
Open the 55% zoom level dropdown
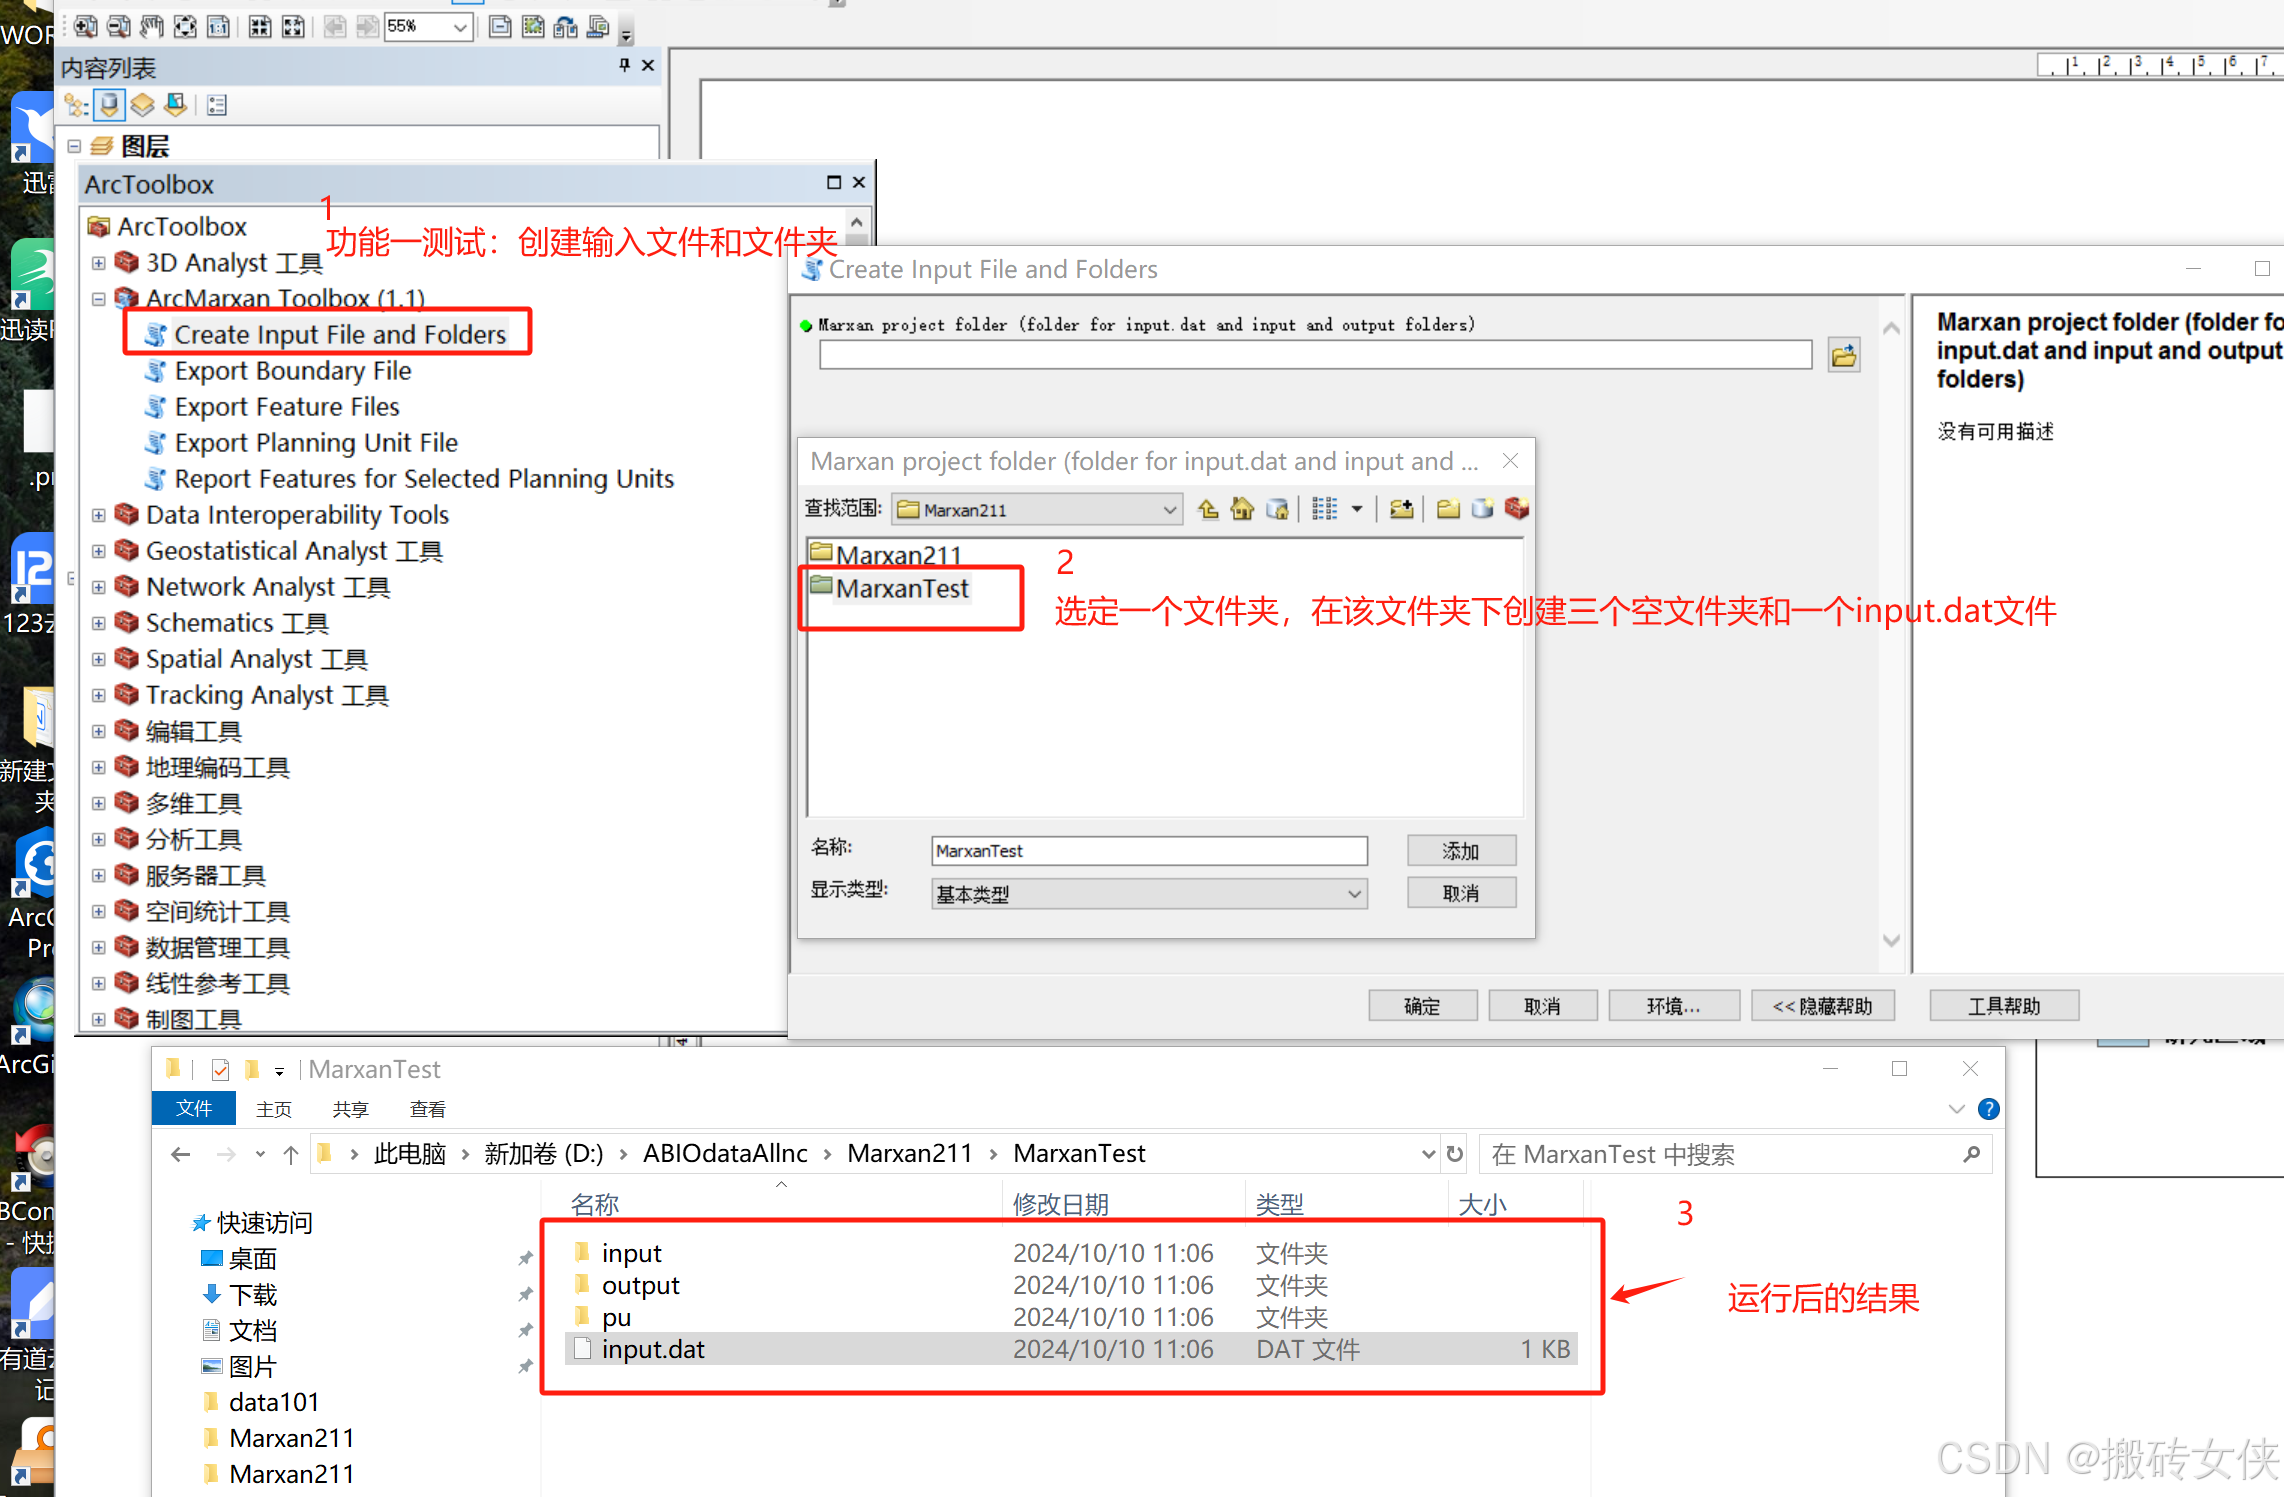(459, 27)
